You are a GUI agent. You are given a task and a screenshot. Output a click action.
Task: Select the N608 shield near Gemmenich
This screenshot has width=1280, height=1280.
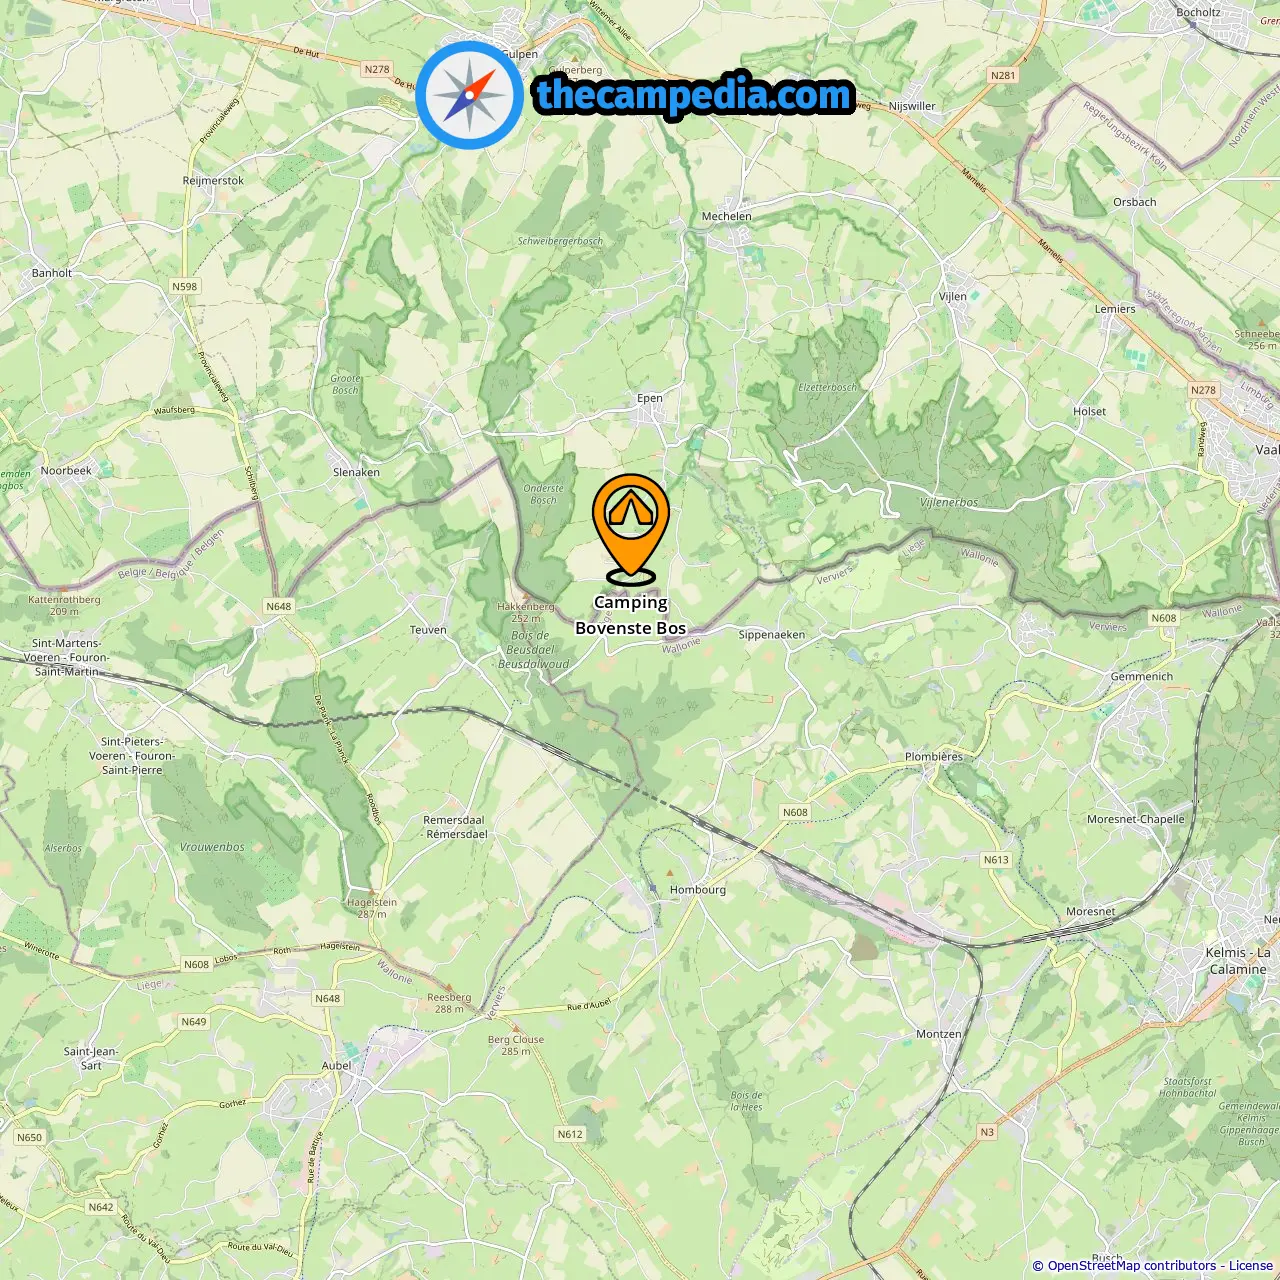click(1164, 618)
